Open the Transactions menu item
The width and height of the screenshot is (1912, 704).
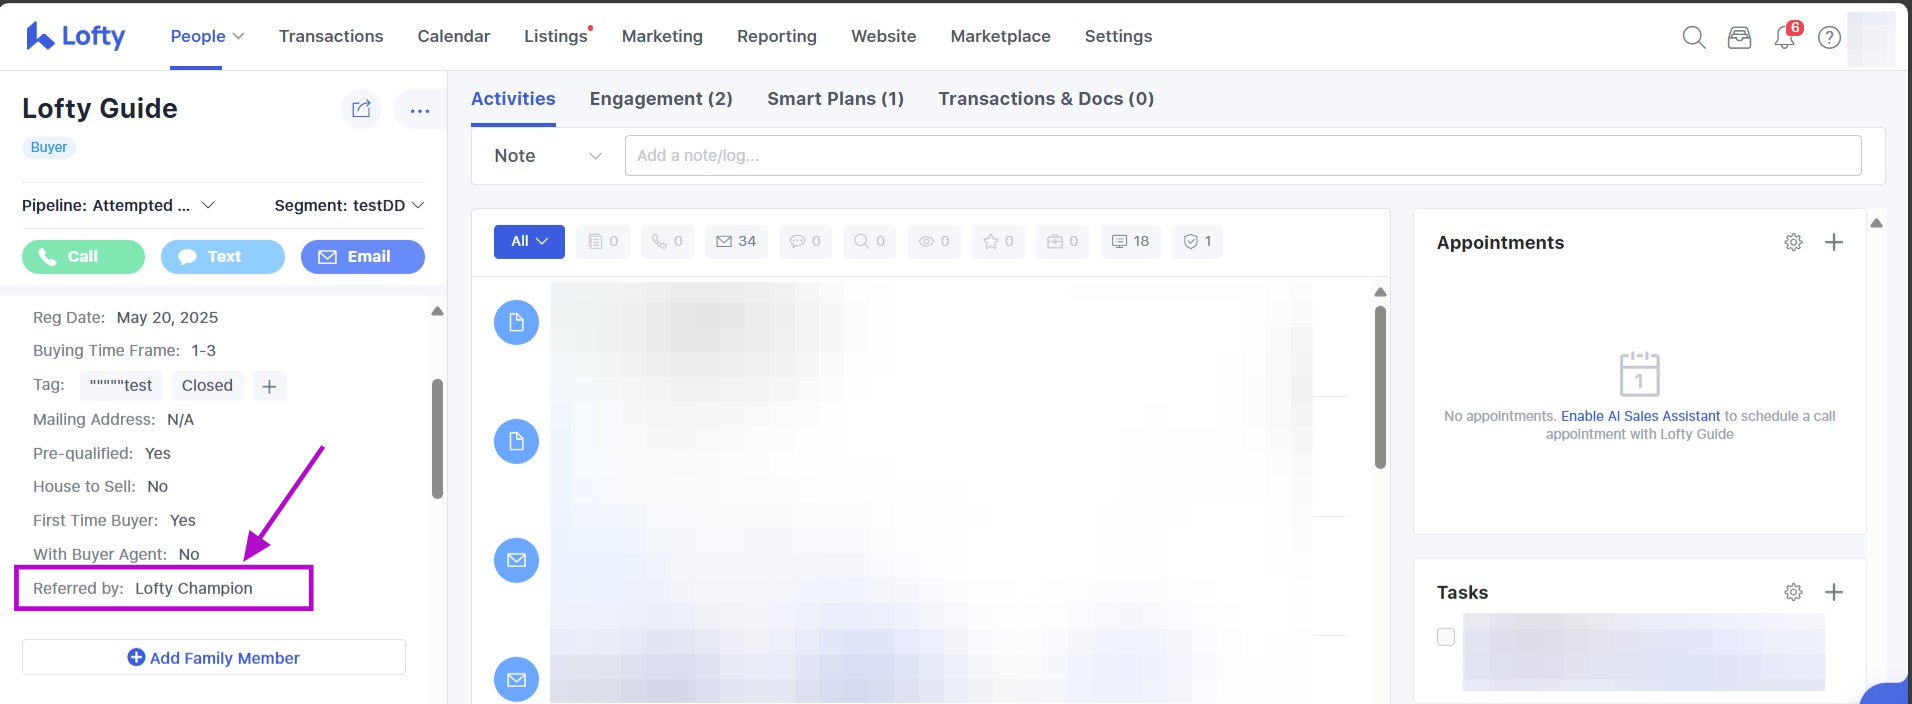click(x=331, y=36)
